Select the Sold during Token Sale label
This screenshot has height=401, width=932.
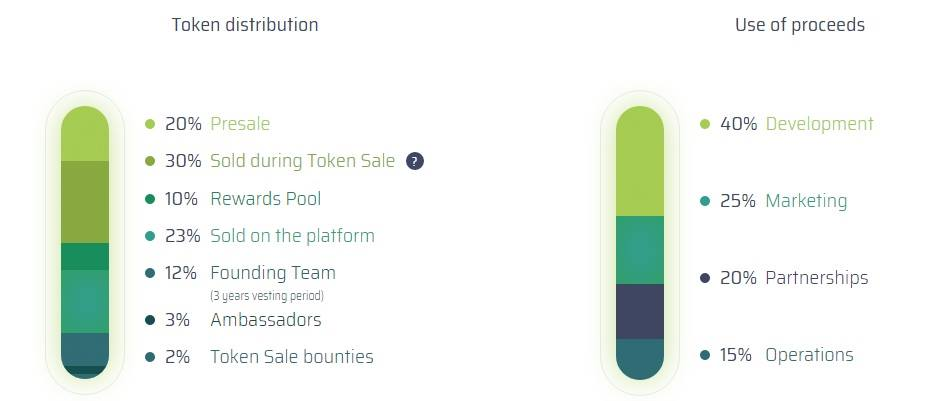[302, 161]
